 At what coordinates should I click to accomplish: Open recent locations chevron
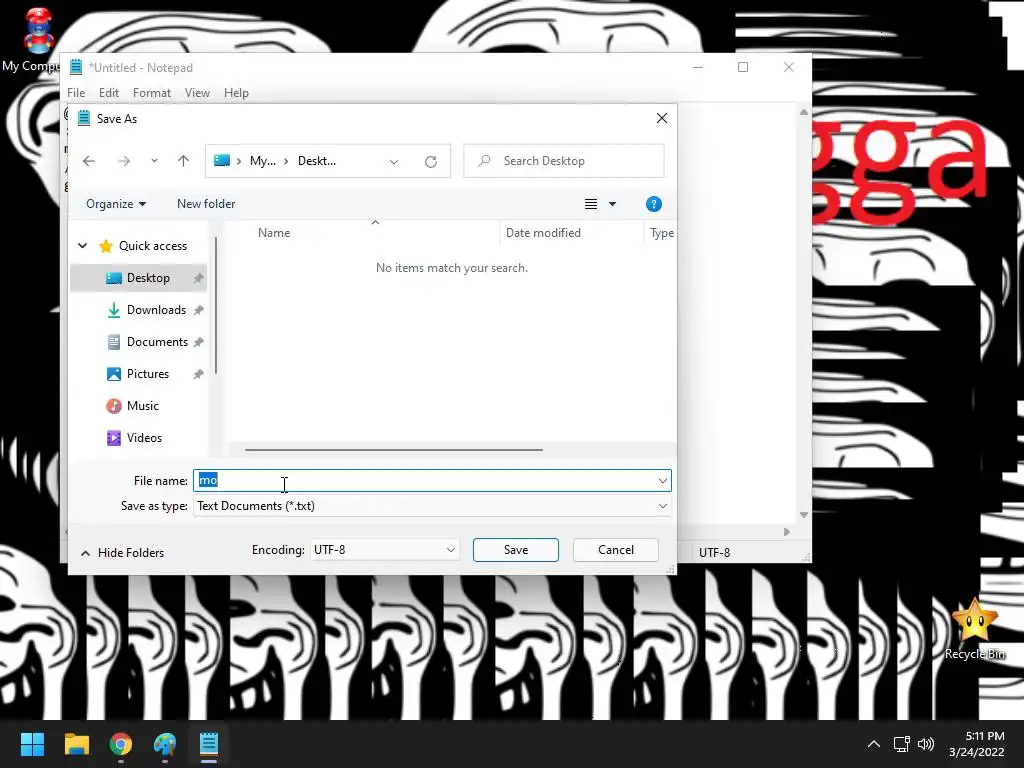tap(154, 161)
